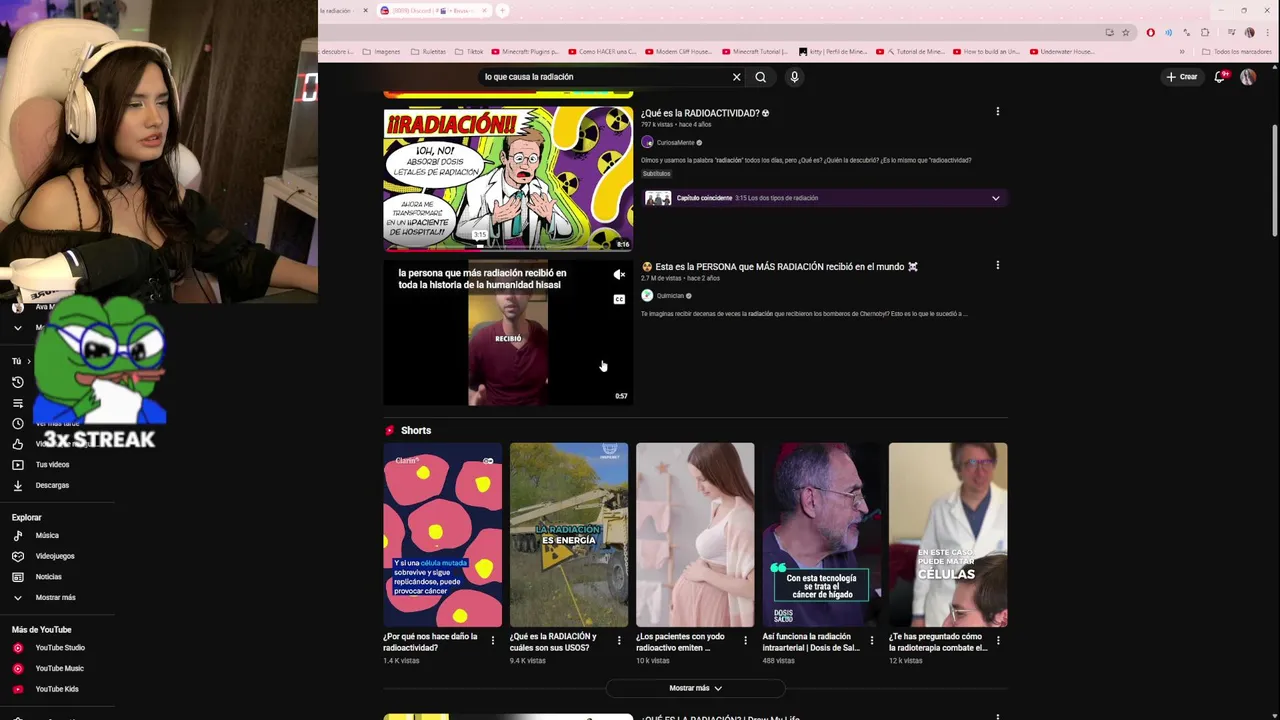Viewport: 1280px width, 720px height.
Task: Bookmark this page with star icon
Action: pyautogui.click(x=1125, y=32)
